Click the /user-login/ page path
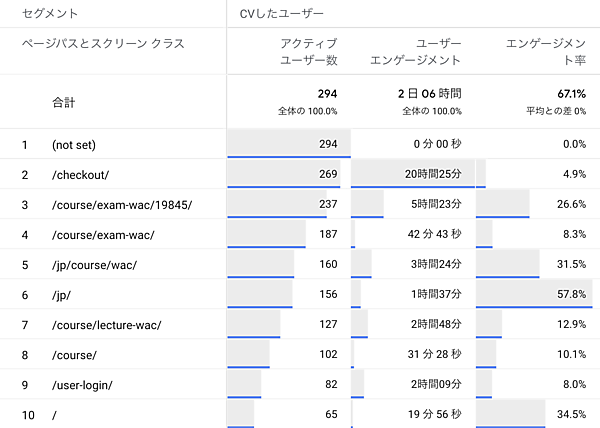Image resolution: width=600 pixels, height=428 pixels. pyautogui.click(x=82, y=385)
